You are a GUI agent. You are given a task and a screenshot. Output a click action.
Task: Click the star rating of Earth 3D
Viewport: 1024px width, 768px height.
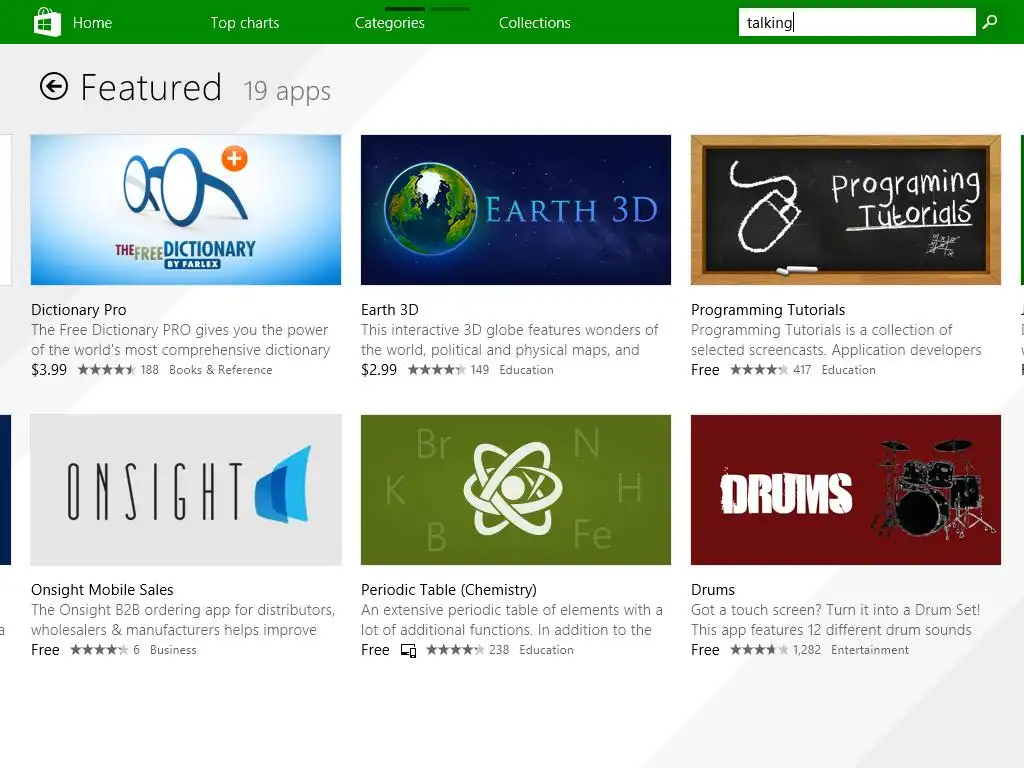click(x=437, y=370)
